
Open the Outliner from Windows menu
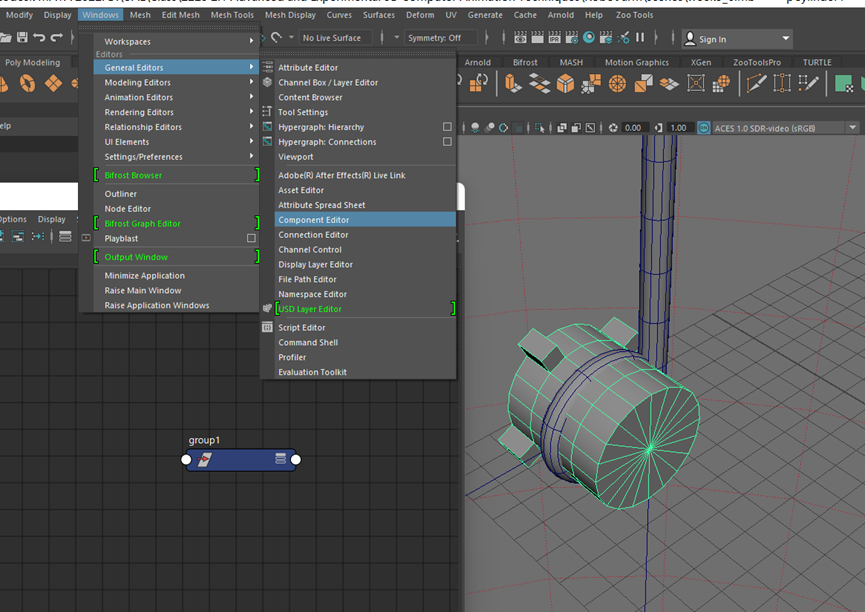pyautogui.click(x=176, y=194)
